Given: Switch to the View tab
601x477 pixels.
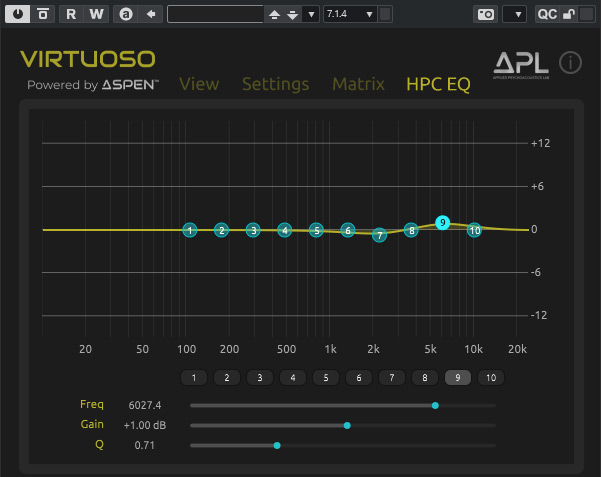Looking at the screenshot, I should [199, 84].
